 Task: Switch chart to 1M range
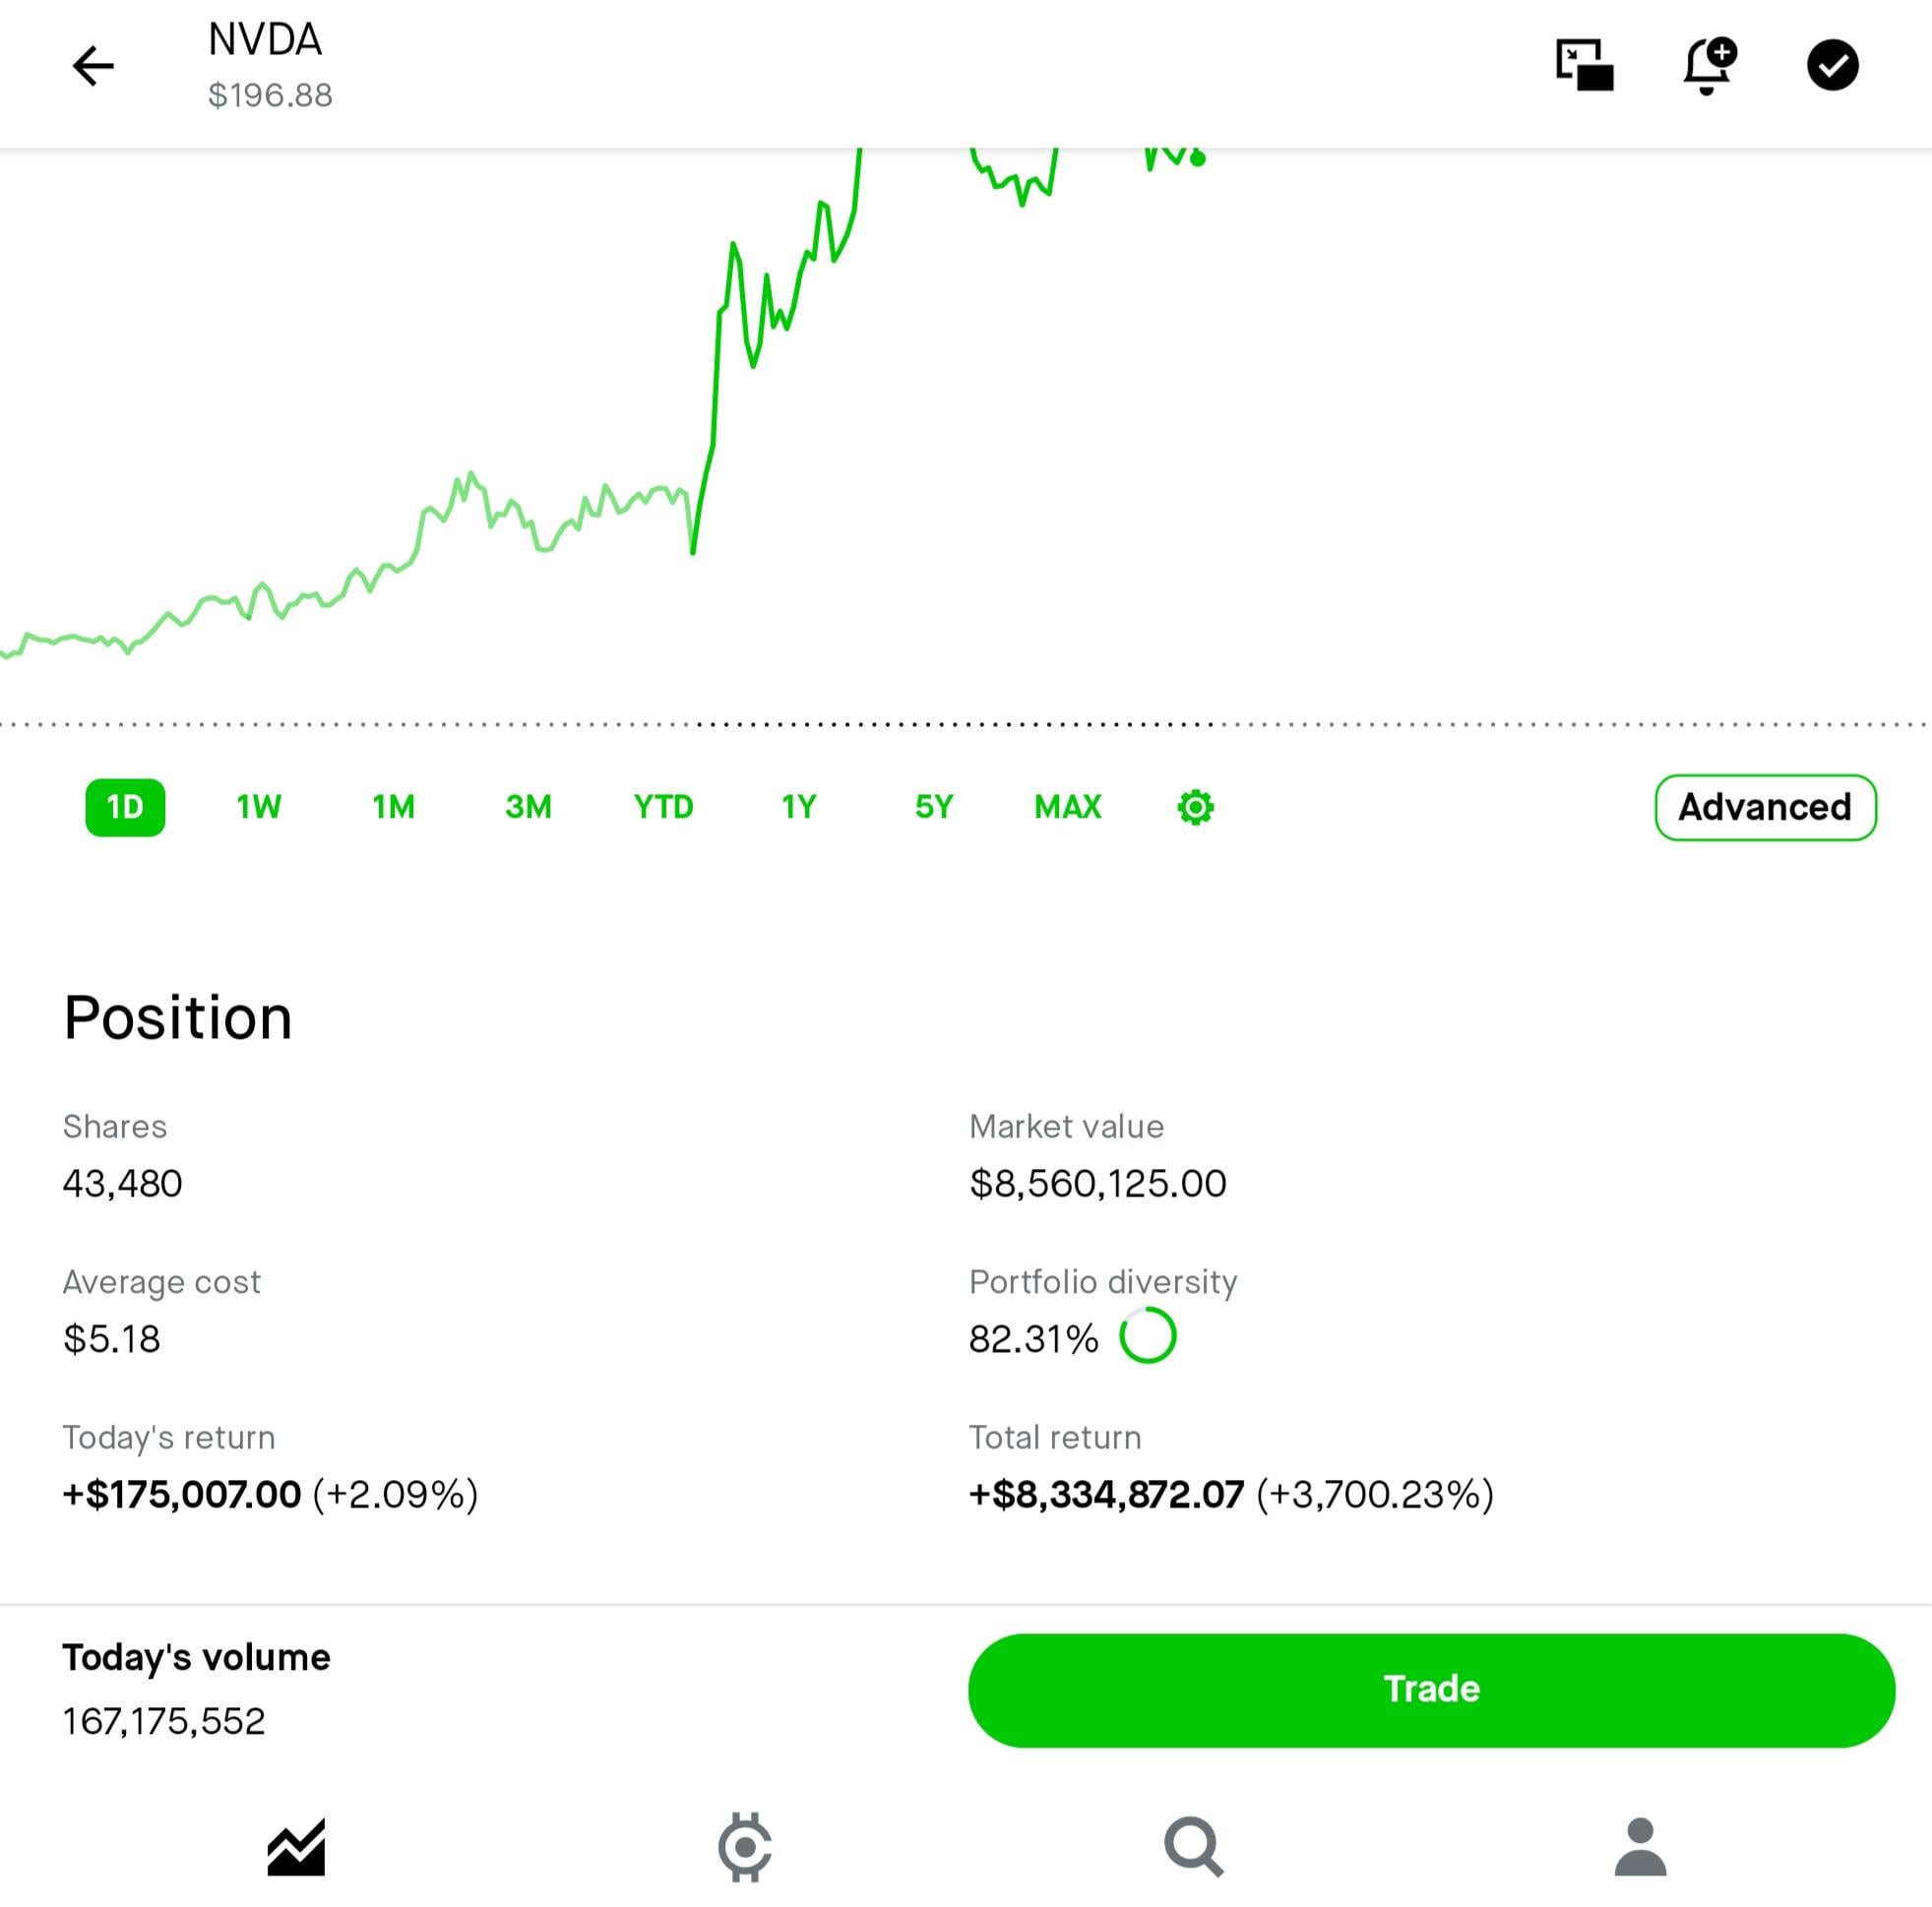click(x=394, y=807)
